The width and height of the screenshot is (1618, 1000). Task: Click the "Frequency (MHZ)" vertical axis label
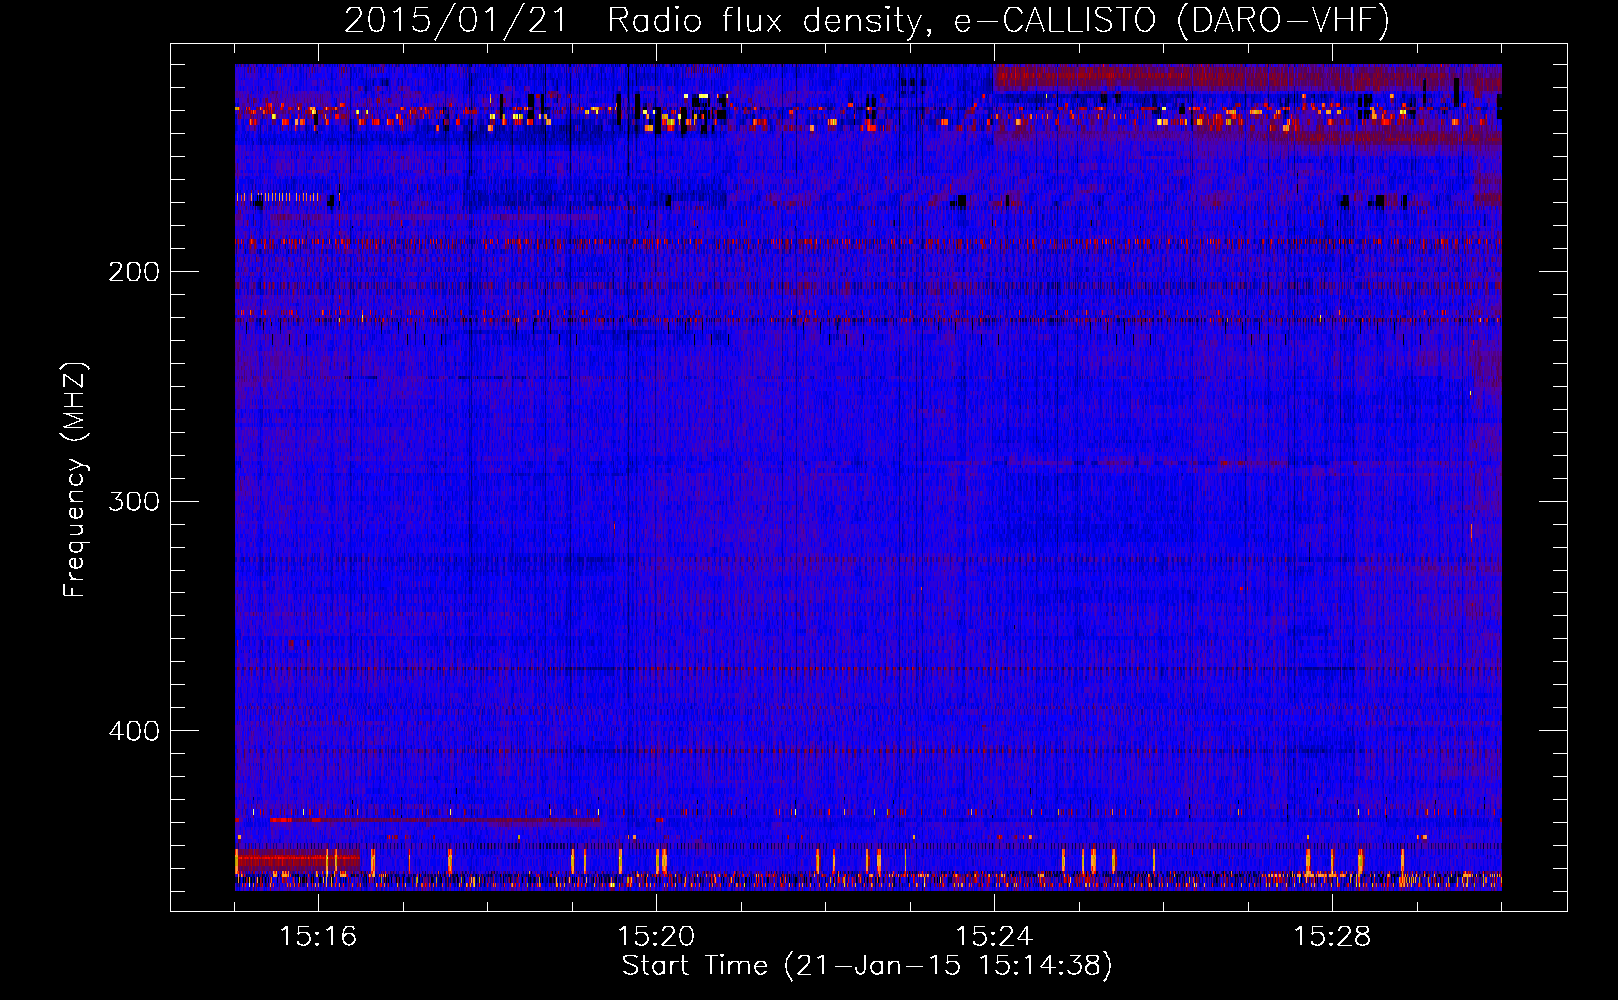(75, 480)
